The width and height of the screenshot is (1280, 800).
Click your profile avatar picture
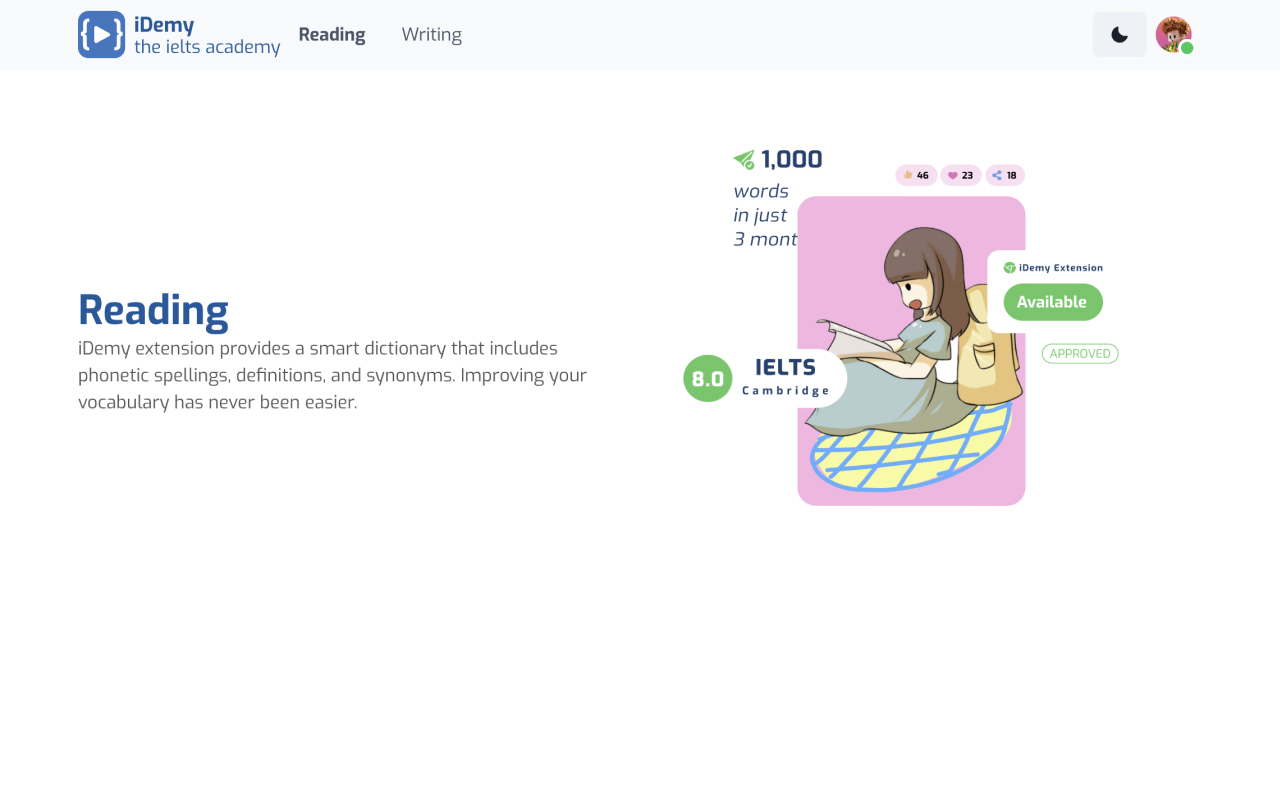1173,34
